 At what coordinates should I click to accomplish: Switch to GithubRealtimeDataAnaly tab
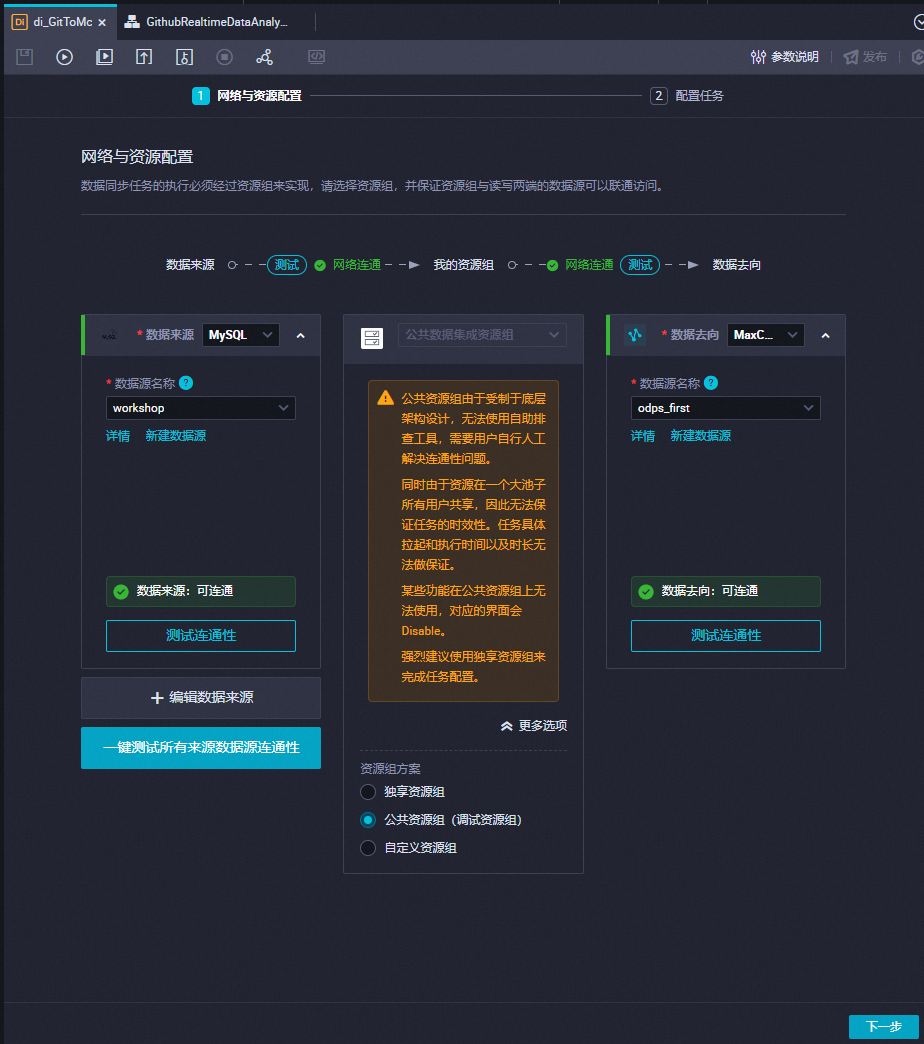click(x=207, y=22)
